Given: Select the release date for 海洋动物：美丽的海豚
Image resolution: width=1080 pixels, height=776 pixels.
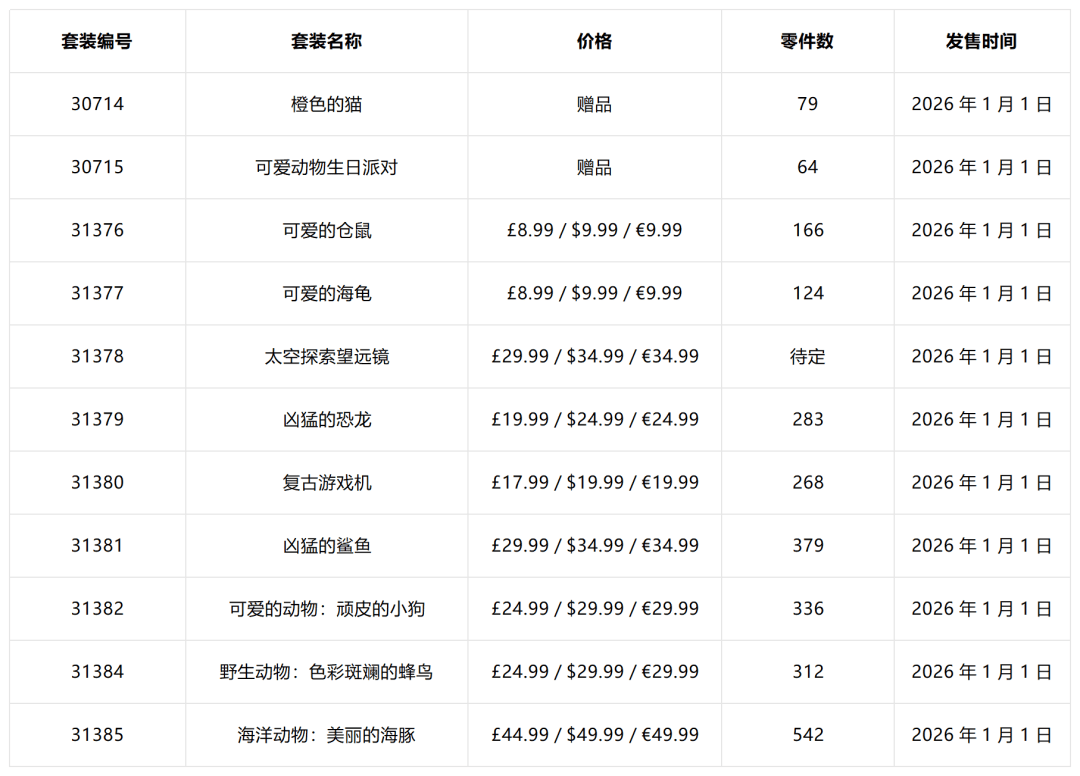Looking at the screenshot, I should pyautogui.click(x=981, y=735).
